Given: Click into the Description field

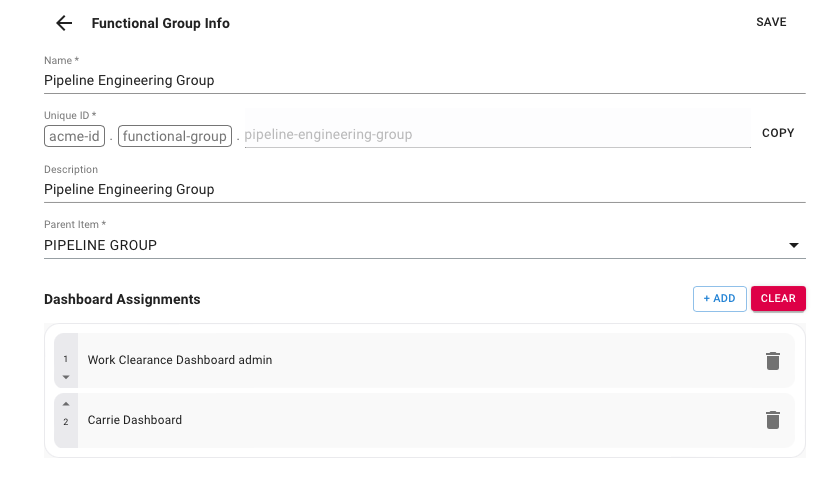Looking at the screenshot, I should click(x=424, y=189).
